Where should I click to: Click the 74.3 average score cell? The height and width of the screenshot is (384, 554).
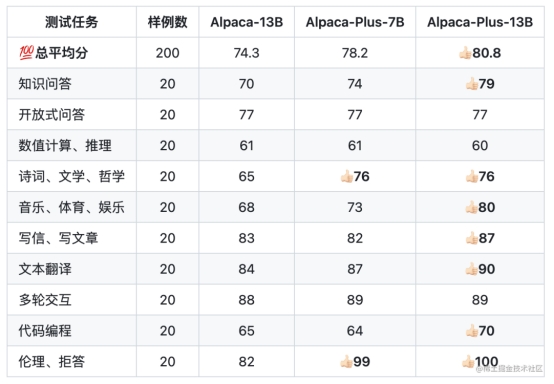[247, 53]
